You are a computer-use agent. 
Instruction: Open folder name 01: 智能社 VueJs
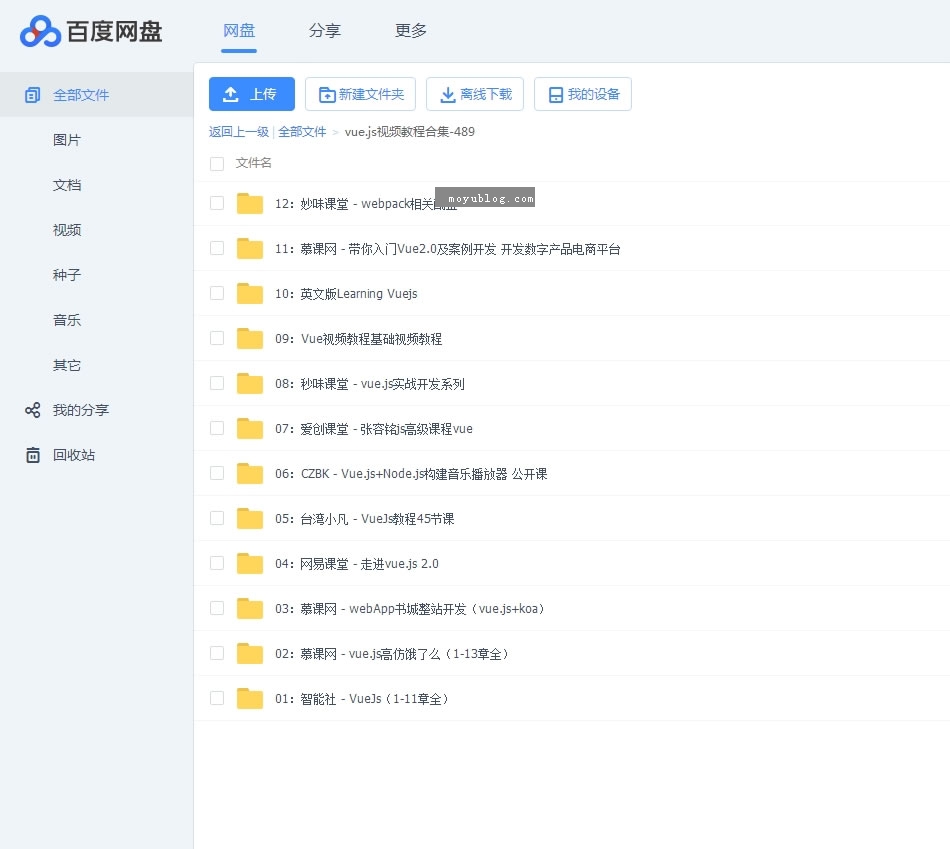[x=362, y=699]
